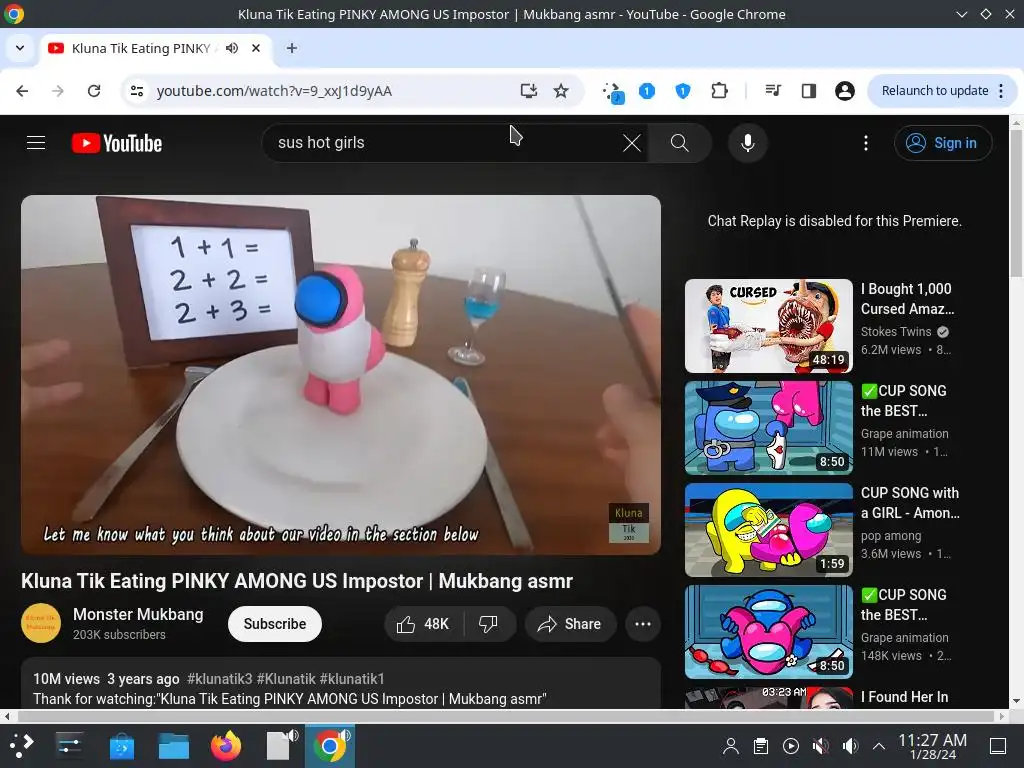Like the video with thumbs up
Image resolution: width=1024 pixels, height=768 pixels.
pos(423,624)
